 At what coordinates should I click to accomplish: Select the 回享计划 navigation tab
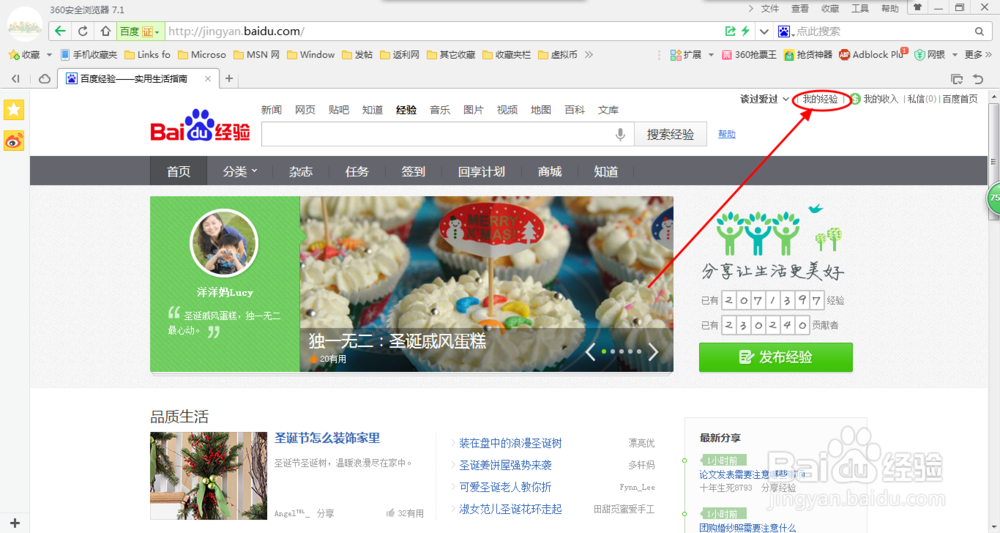(481, 171)
